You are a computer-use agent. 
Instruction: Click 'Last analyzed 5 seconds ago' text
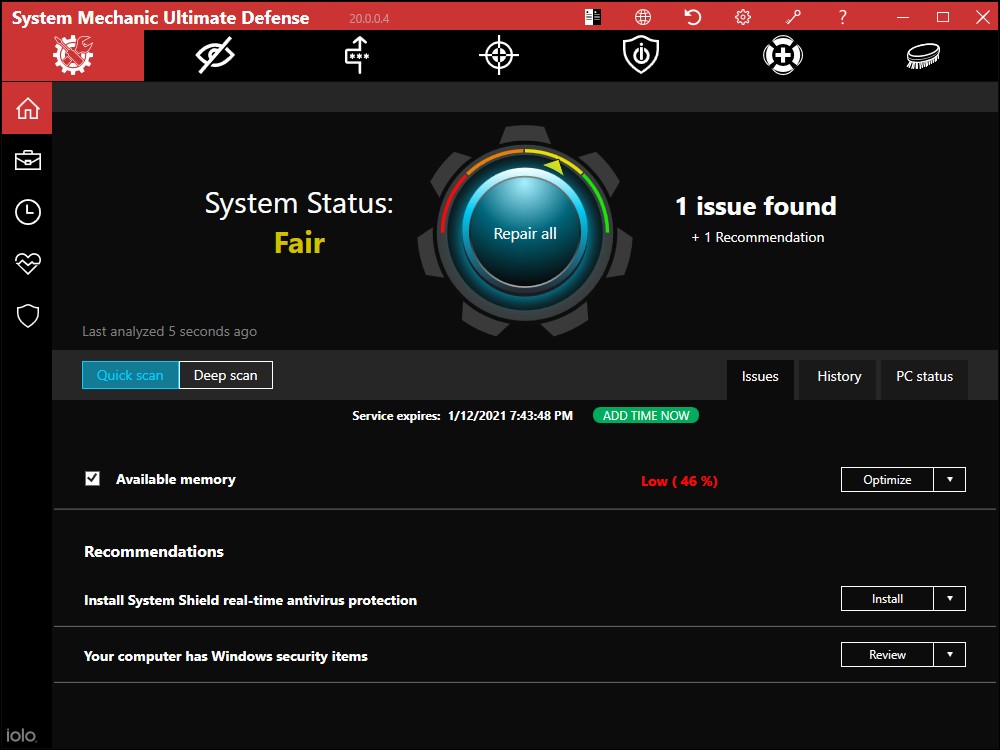pyautogui.click(x=170, y=331)
